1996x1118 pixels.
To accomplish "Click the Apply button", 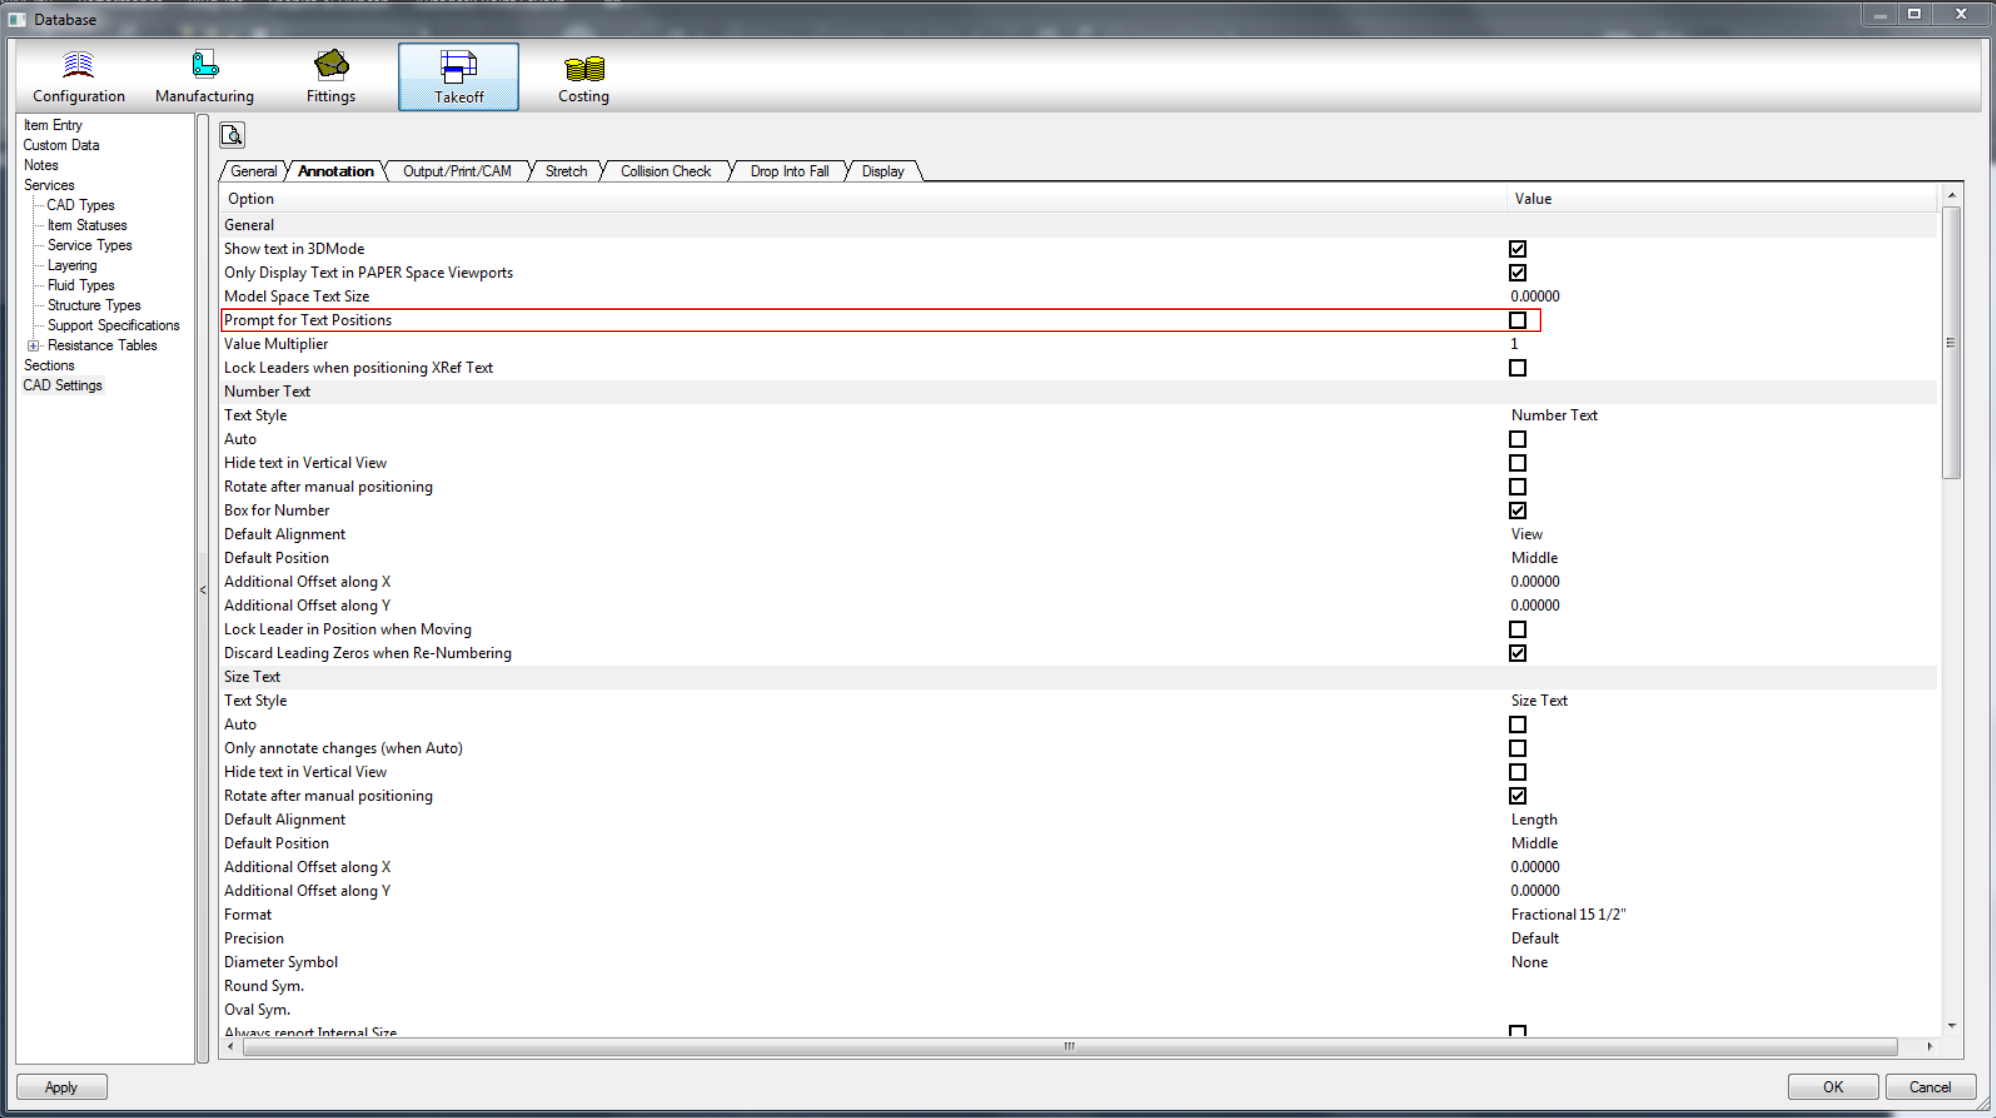I will 61,1087.
